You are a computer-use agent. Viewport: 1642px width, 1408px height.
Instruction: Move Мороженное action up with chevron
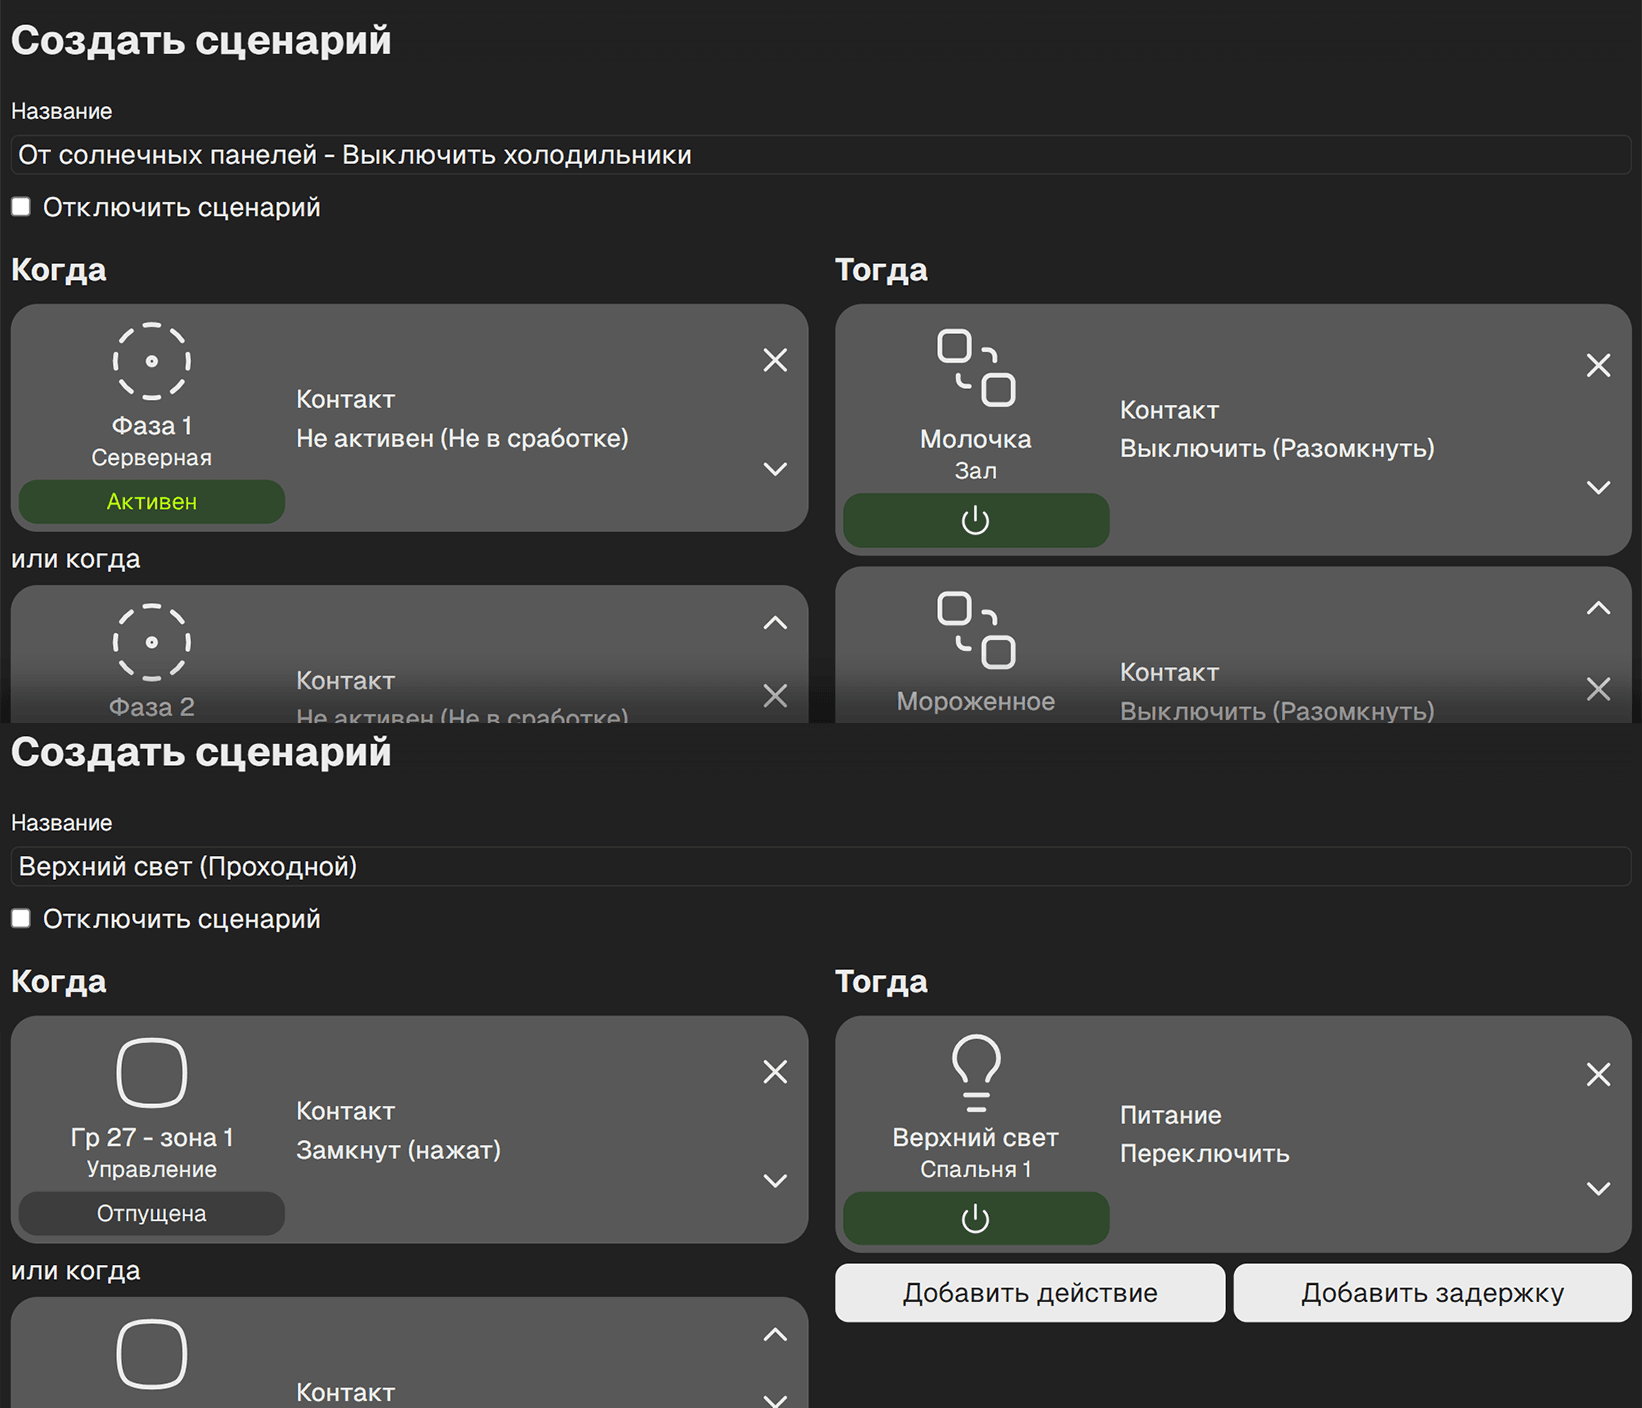pos(1598,608)
